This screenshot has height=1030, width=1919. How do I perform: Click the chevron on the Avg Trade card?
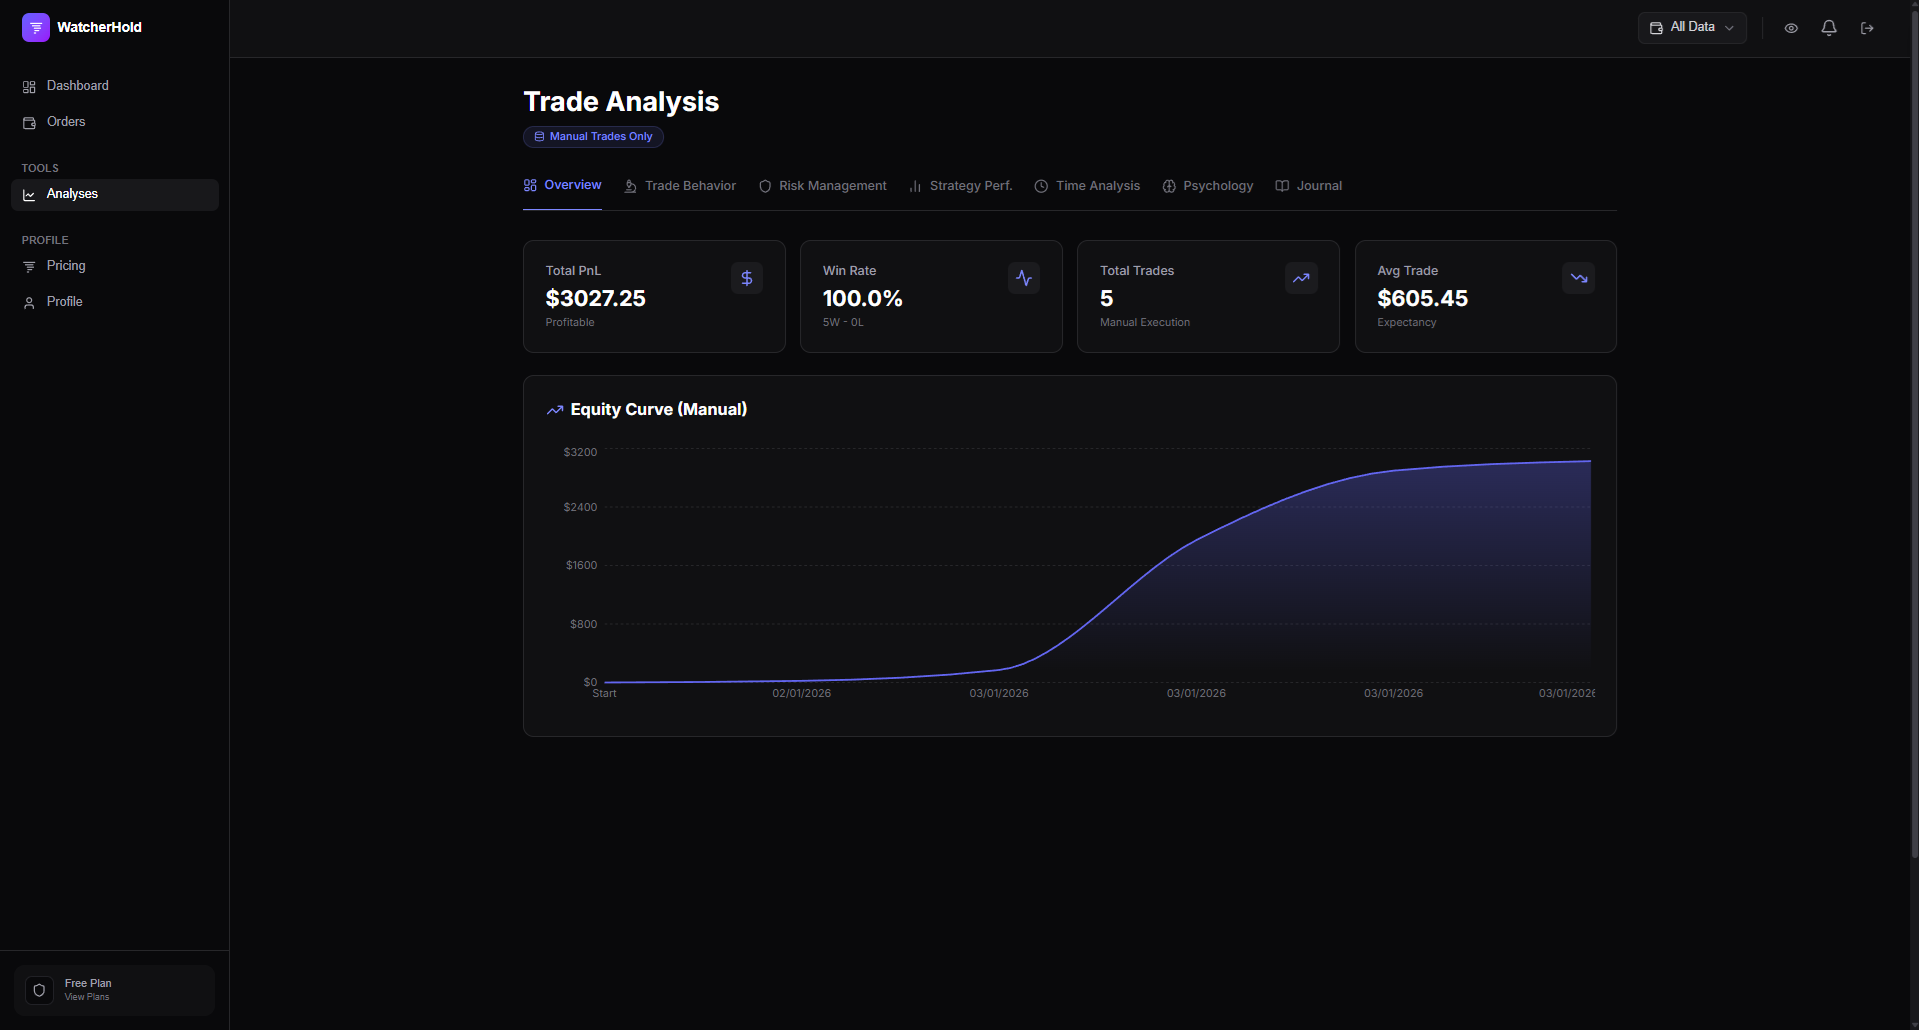click(1577, 278)
